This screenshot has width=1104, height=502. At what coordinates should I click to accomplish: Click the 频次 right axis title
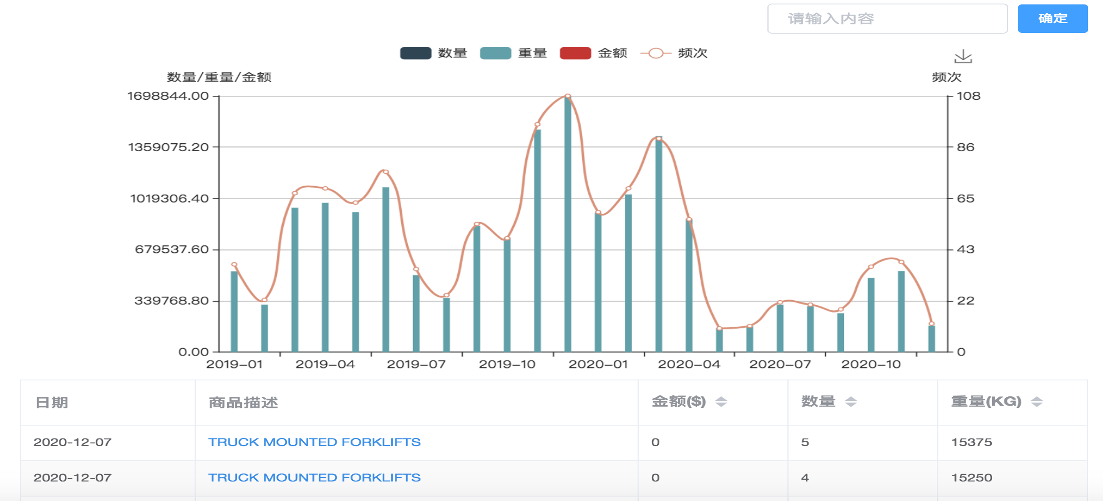[946, 77]
